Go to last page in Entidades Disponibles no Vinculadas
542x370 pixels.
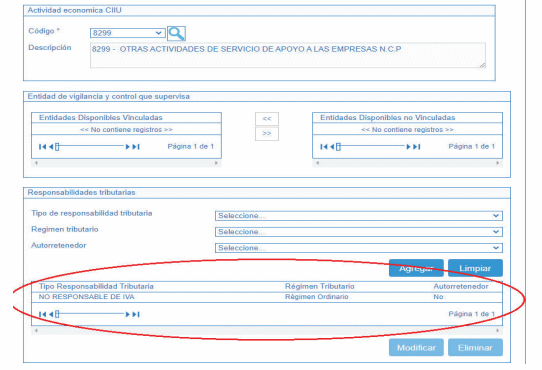(x=417, y=147)
